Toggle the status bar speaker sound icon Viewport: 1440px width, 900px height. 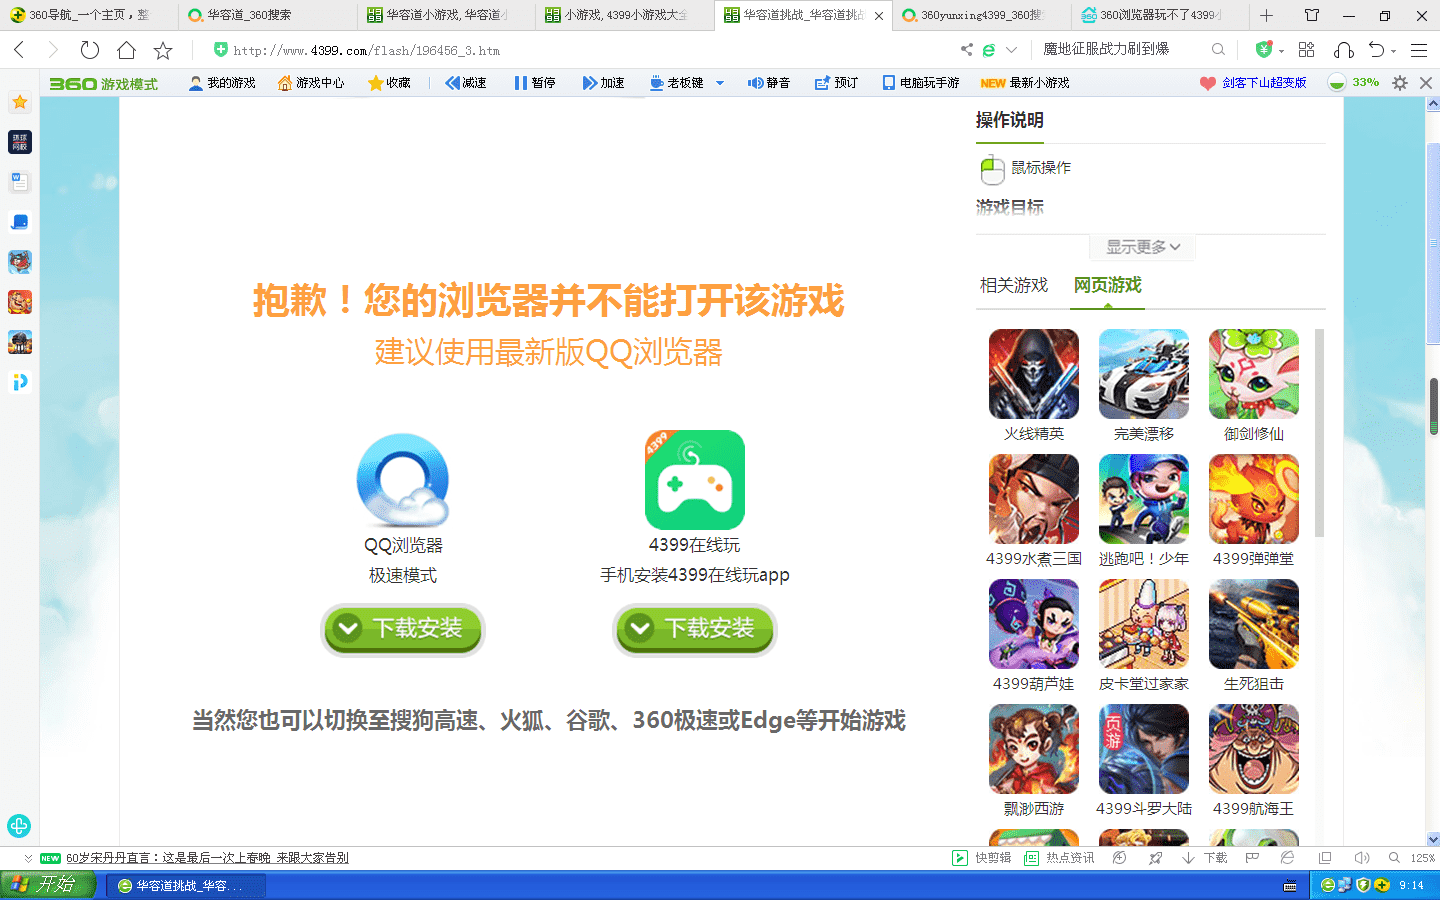click(1361, 858)
